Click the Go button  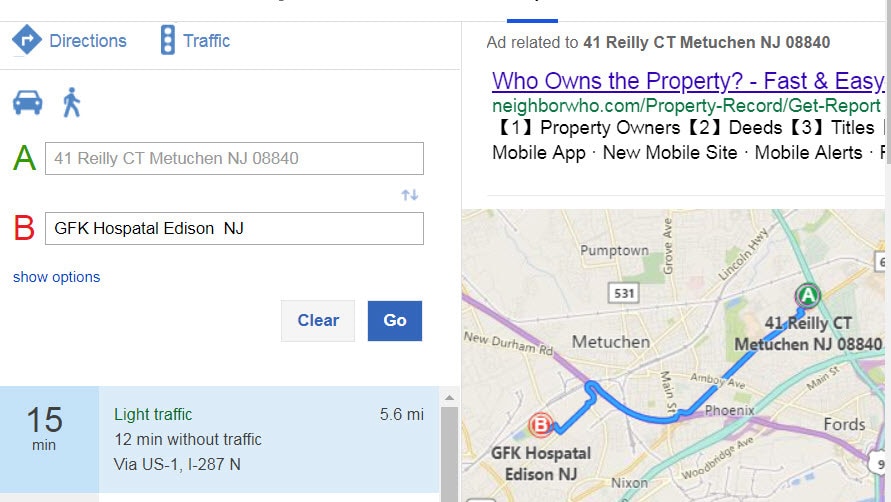[x=395, y=321]
